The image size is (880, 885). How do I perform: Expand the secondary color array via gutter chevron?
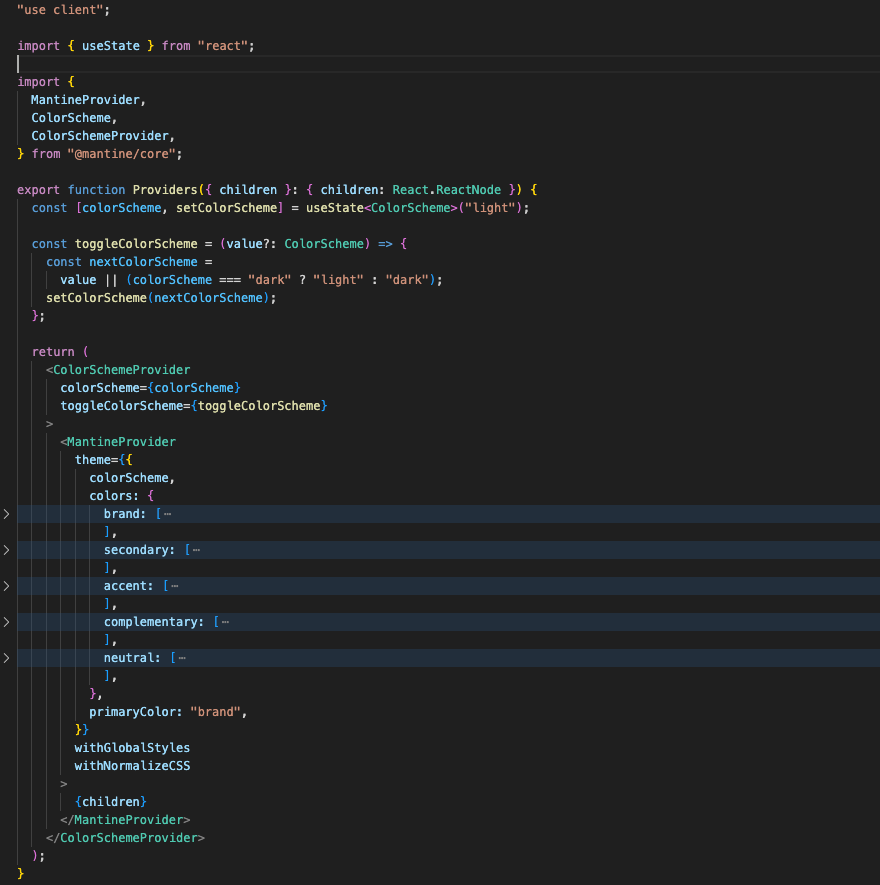[x=5, y=549]
